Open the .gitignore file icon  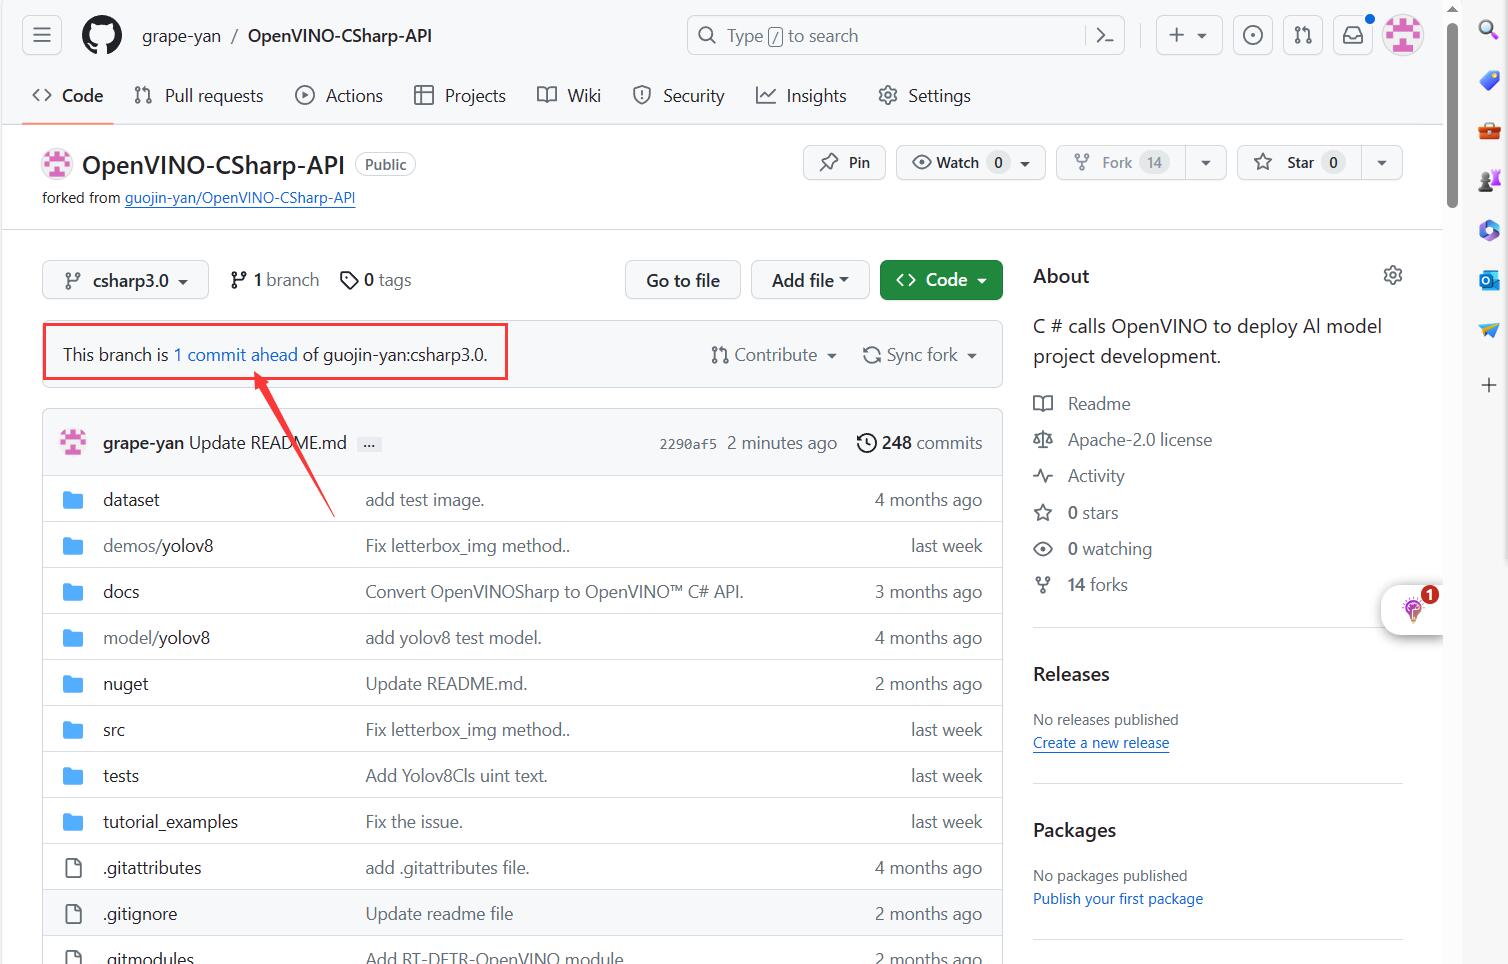pos(73,914)
